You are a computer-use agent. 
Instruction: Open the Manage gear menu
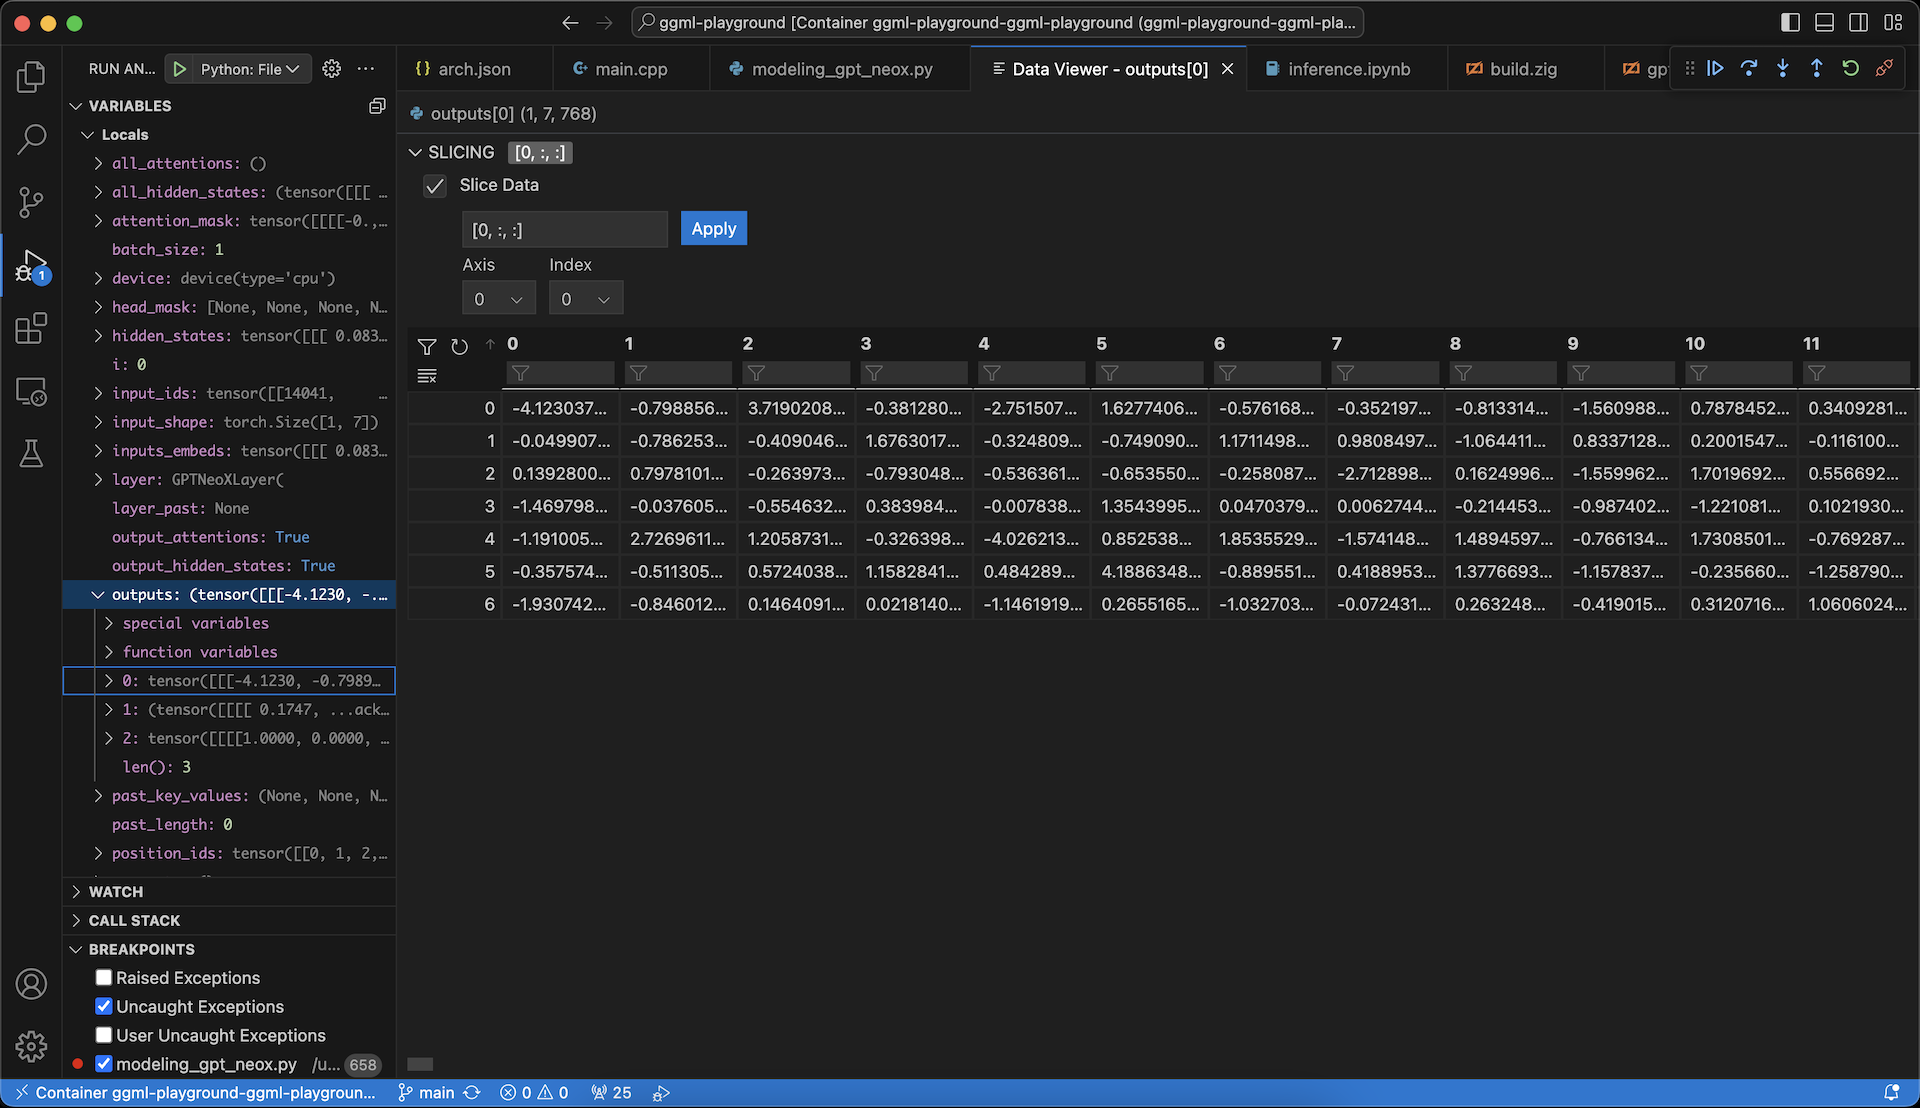tap(31, 1046)
